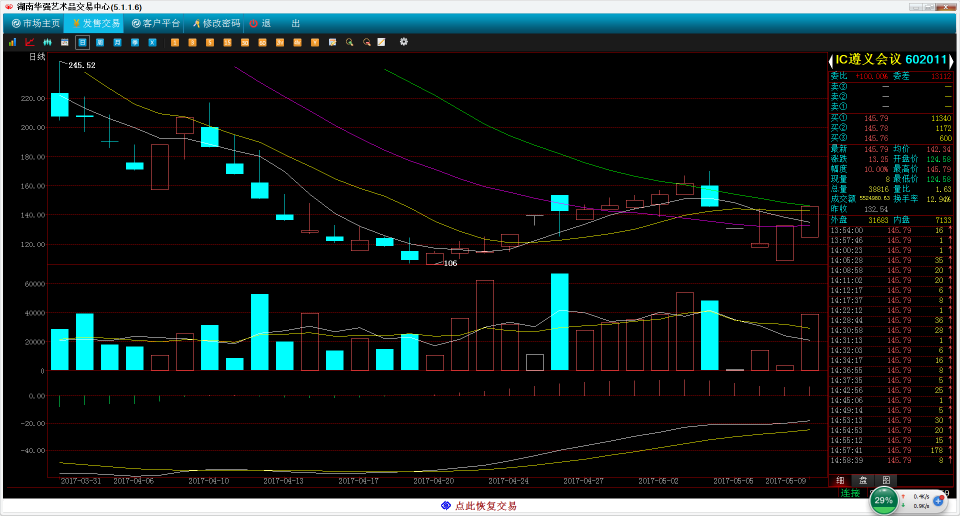Switch to the 图 tab in right panel

click(x=885, y=480)
